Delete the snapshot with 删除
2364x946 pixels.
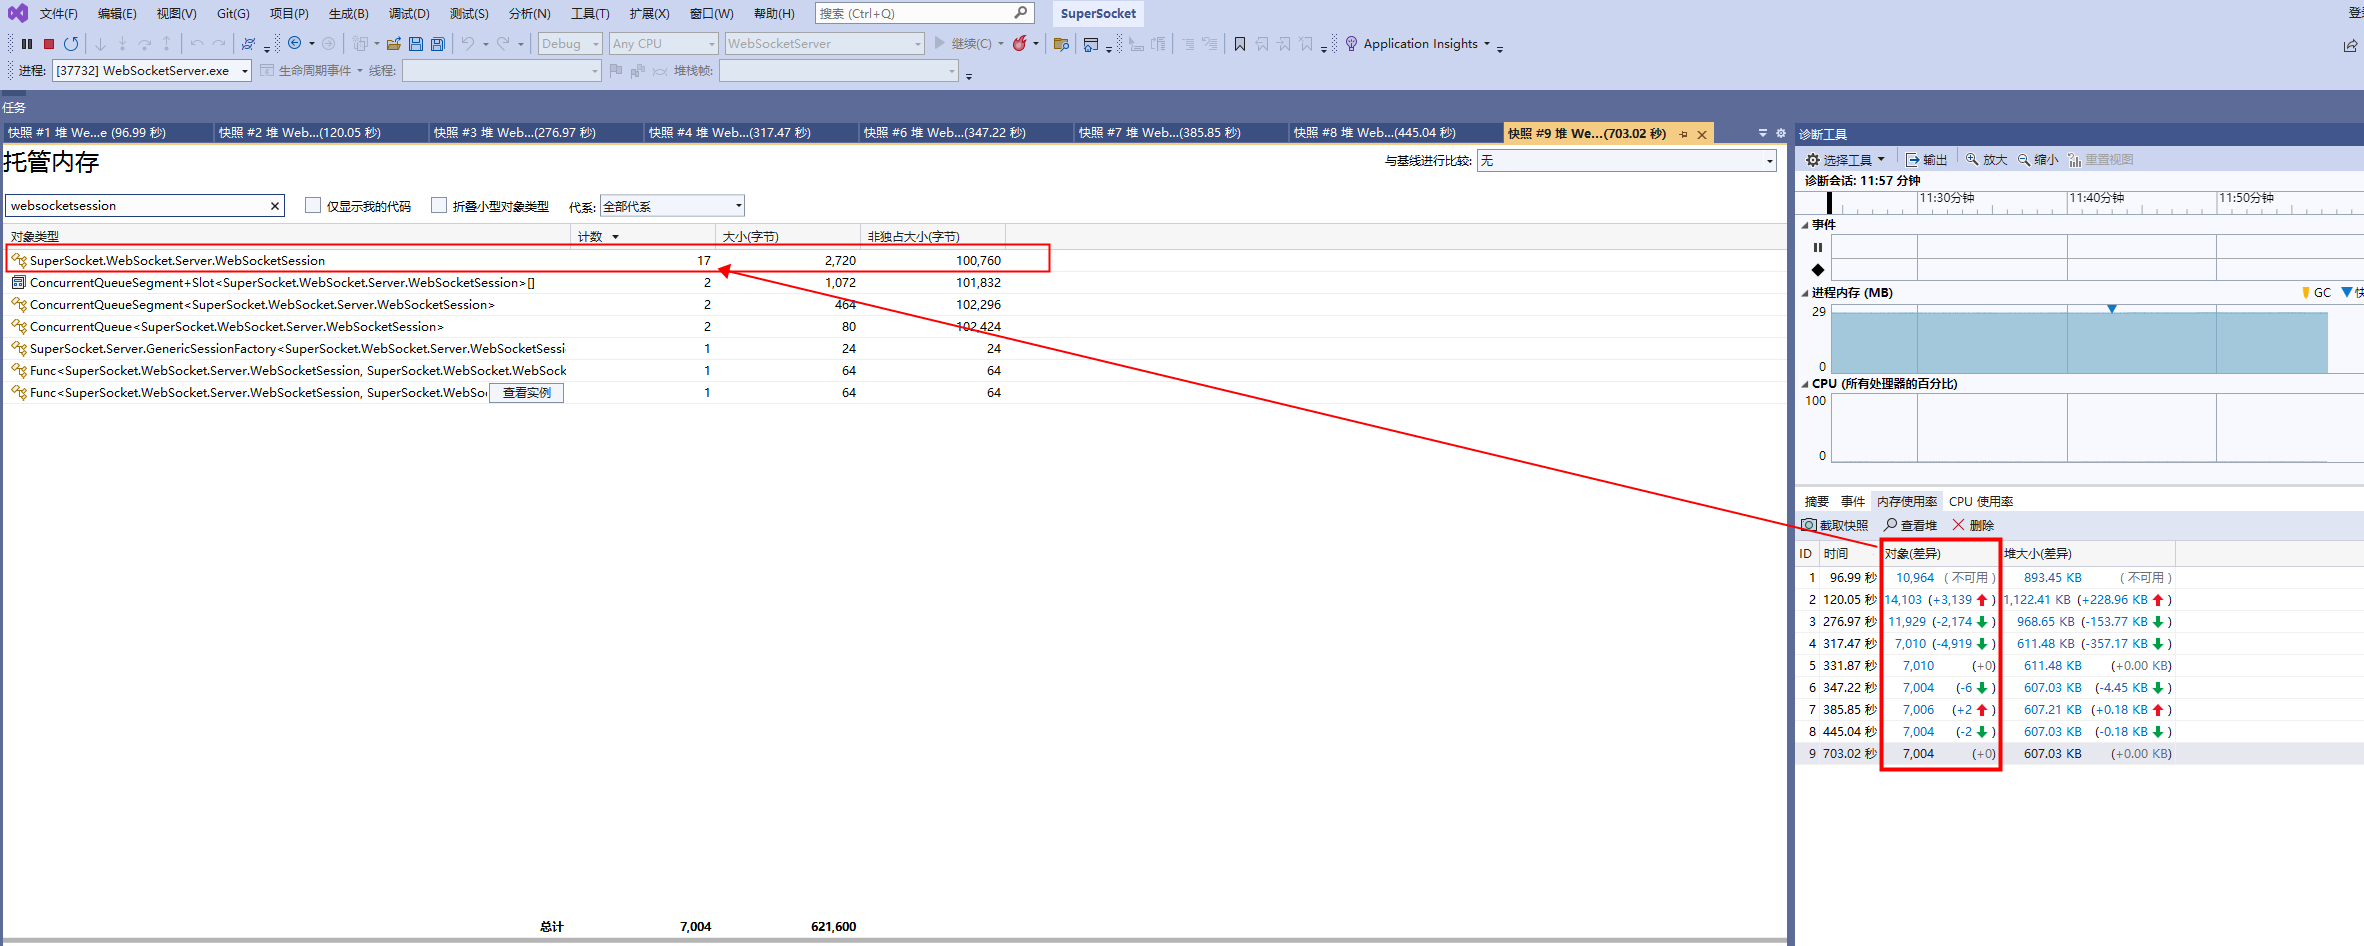point(1973,525)
